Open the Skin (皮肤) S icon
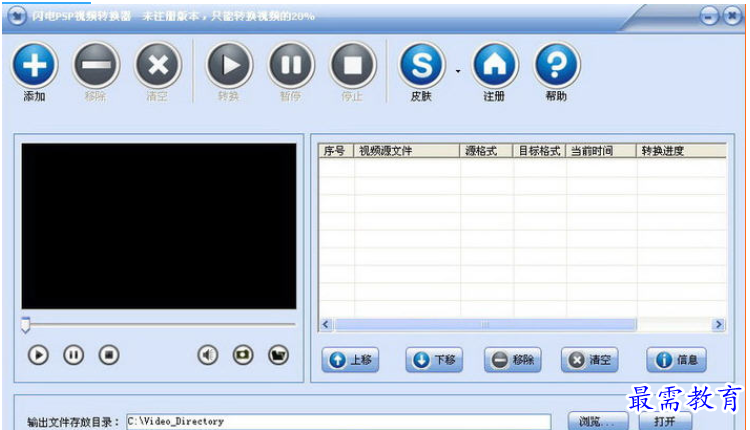The width and height of the screenshot is (750, 430). (x=422, y=65)
